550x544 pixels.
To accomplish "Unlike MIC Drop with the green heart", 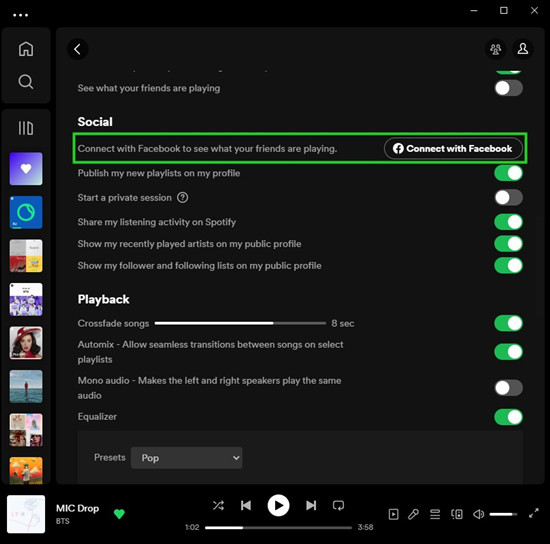I will (x=119, y=514).
